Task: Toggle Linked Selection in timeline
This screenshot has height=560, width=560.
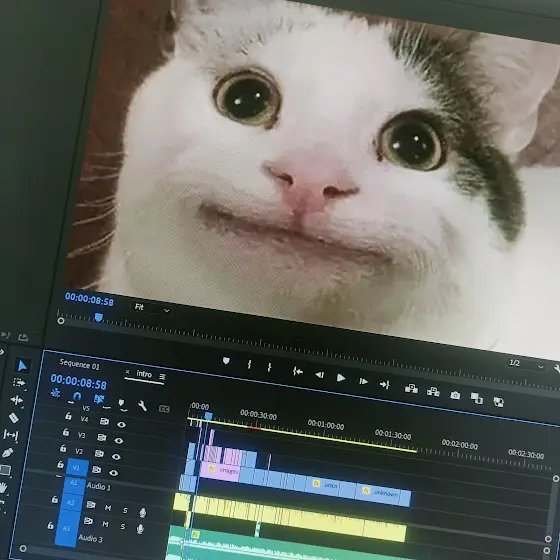Action: click(99, 399)
